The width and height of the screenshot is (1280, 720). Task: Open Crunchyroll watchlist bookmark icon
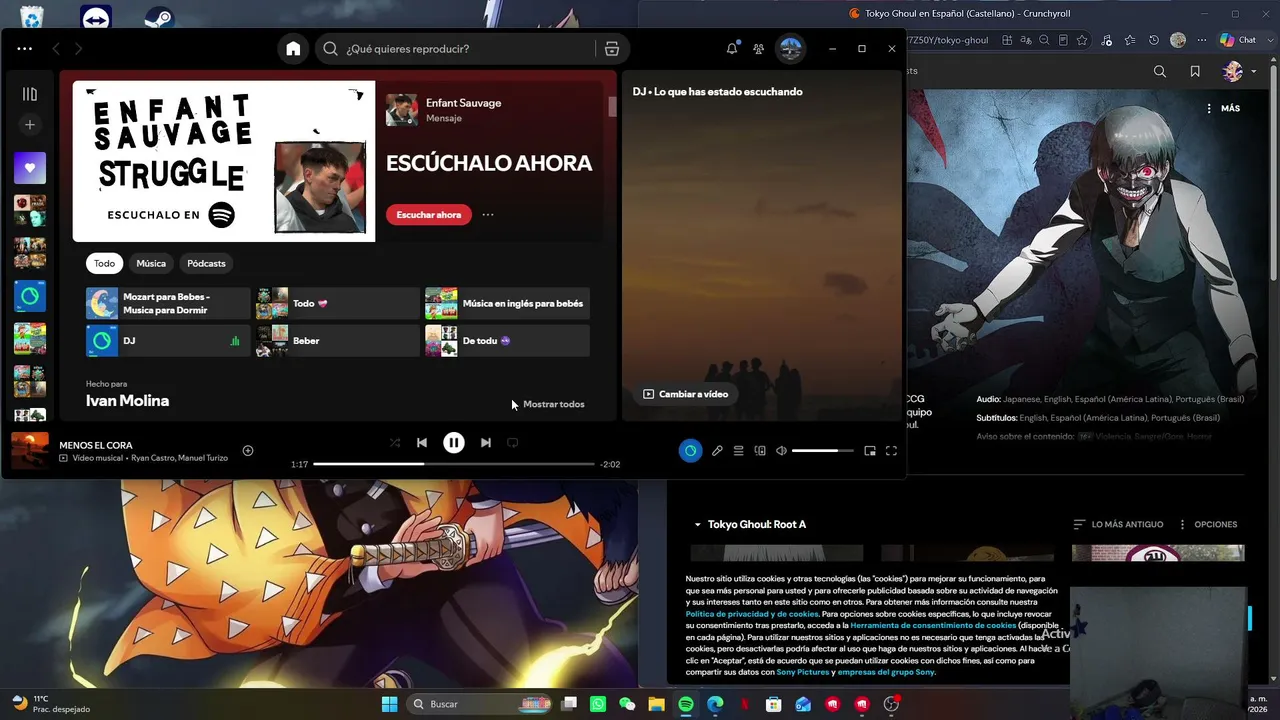1195,71
